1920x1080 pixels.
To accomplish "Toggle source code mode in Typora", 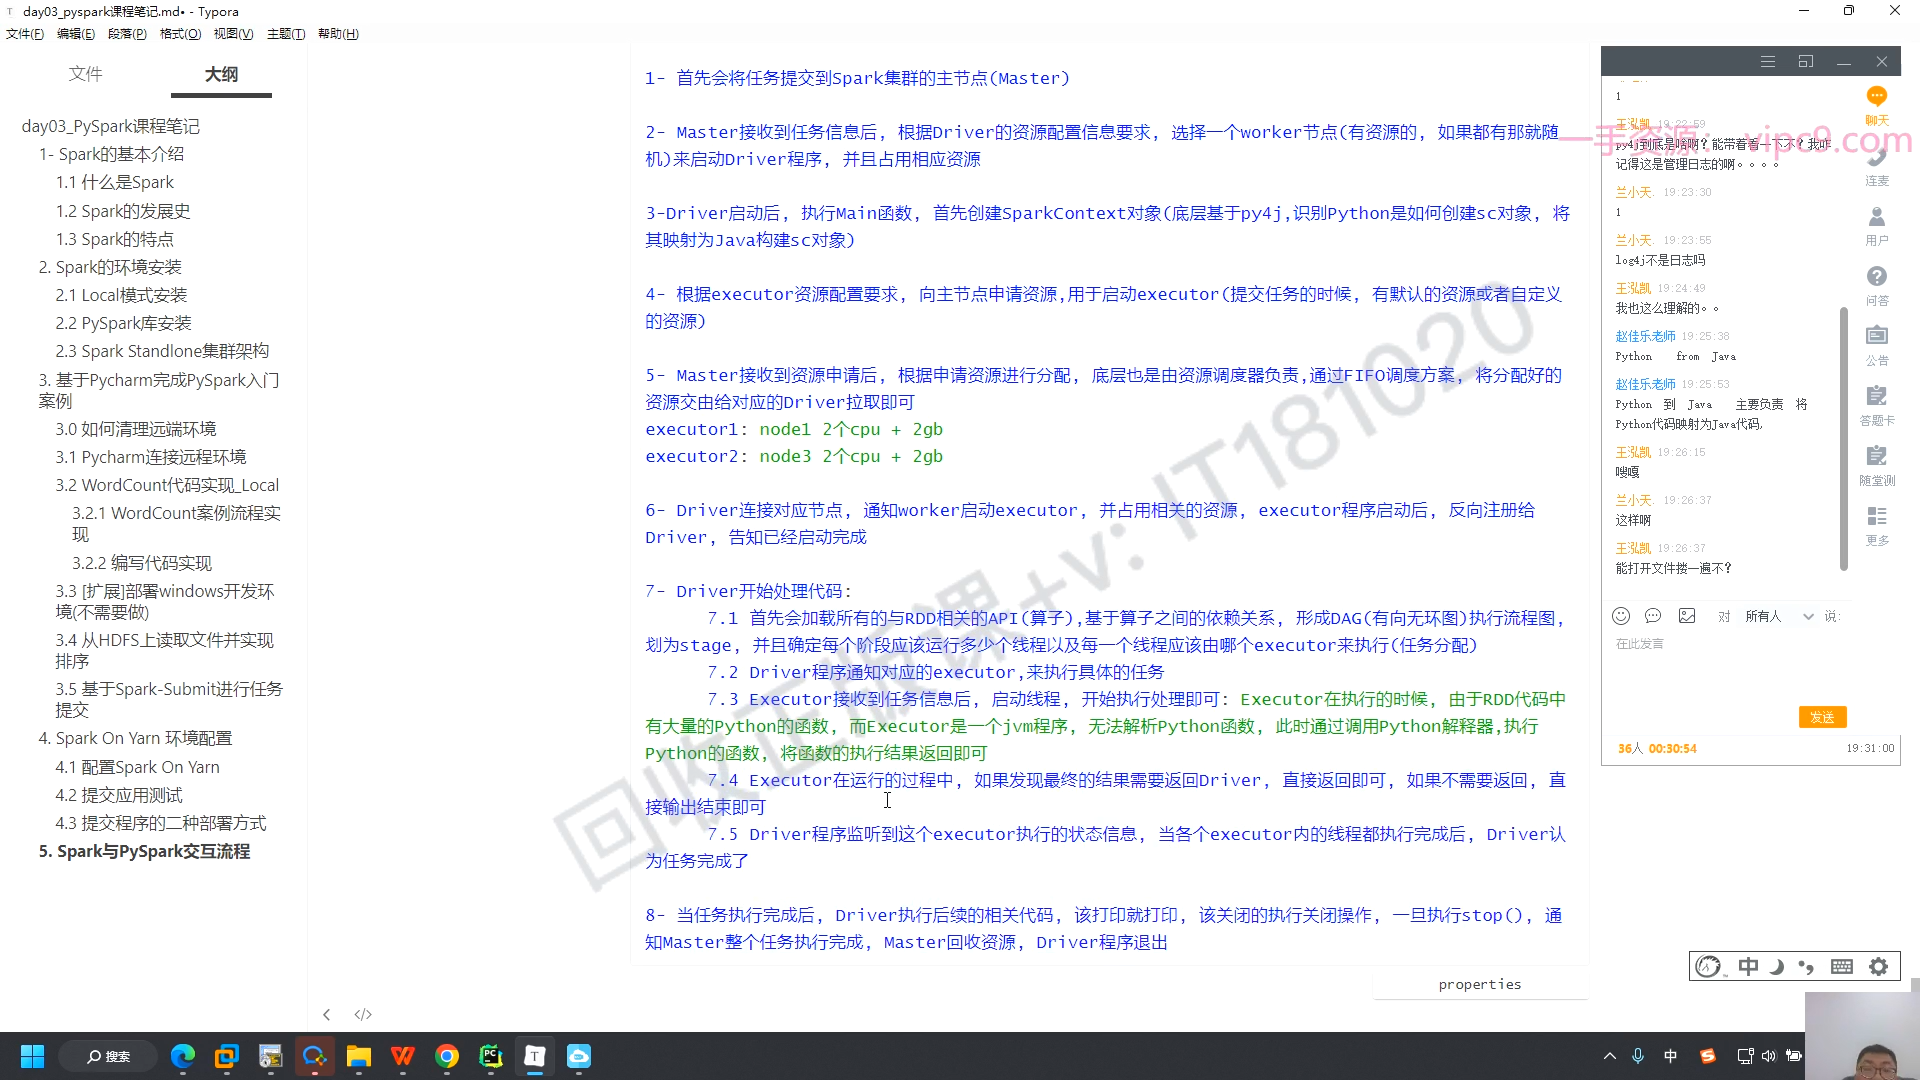I will coord(363,1014).
